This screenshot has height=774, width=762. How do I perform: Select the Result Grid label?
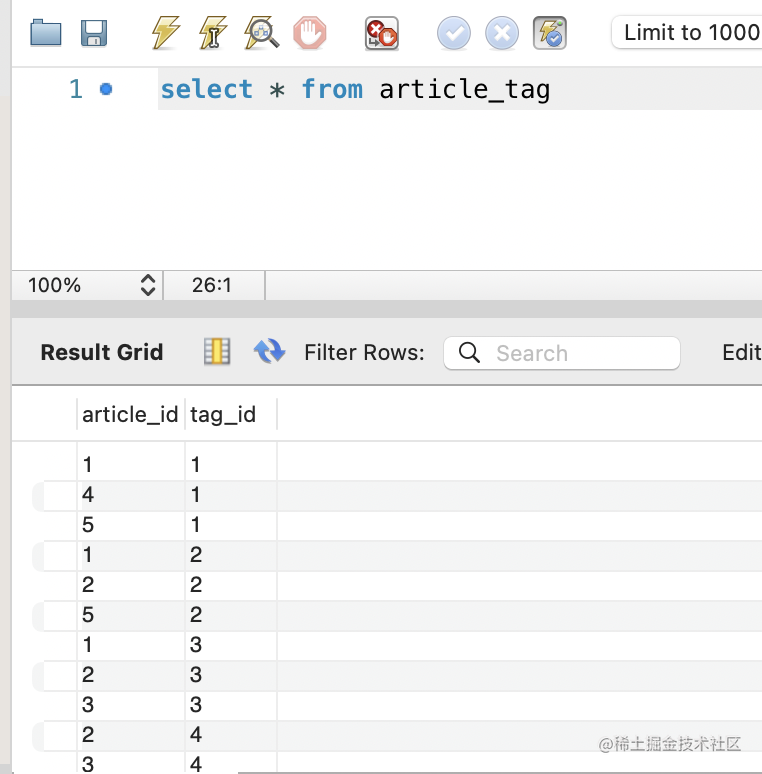coord(101,352)
